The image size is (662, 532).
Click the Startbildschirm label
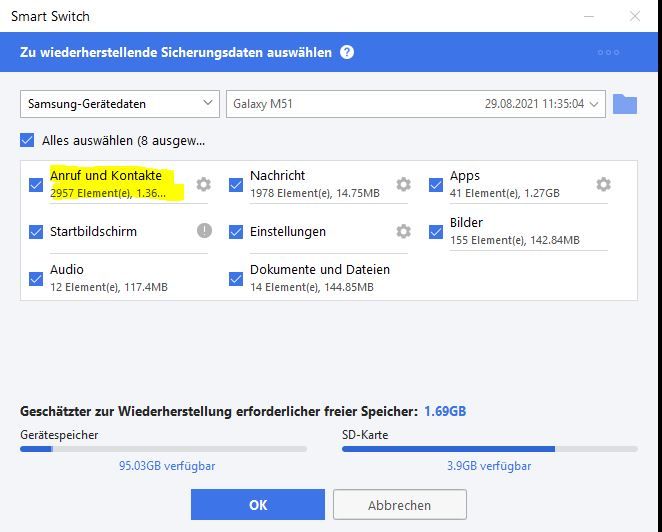coord(93,232)
